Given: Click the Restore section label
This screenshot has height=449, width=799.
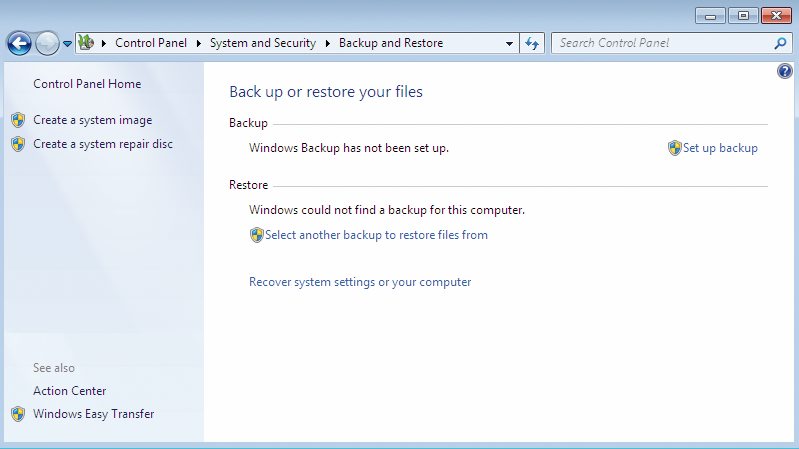Looking at the screenshot, I should [x=248, y=184].
